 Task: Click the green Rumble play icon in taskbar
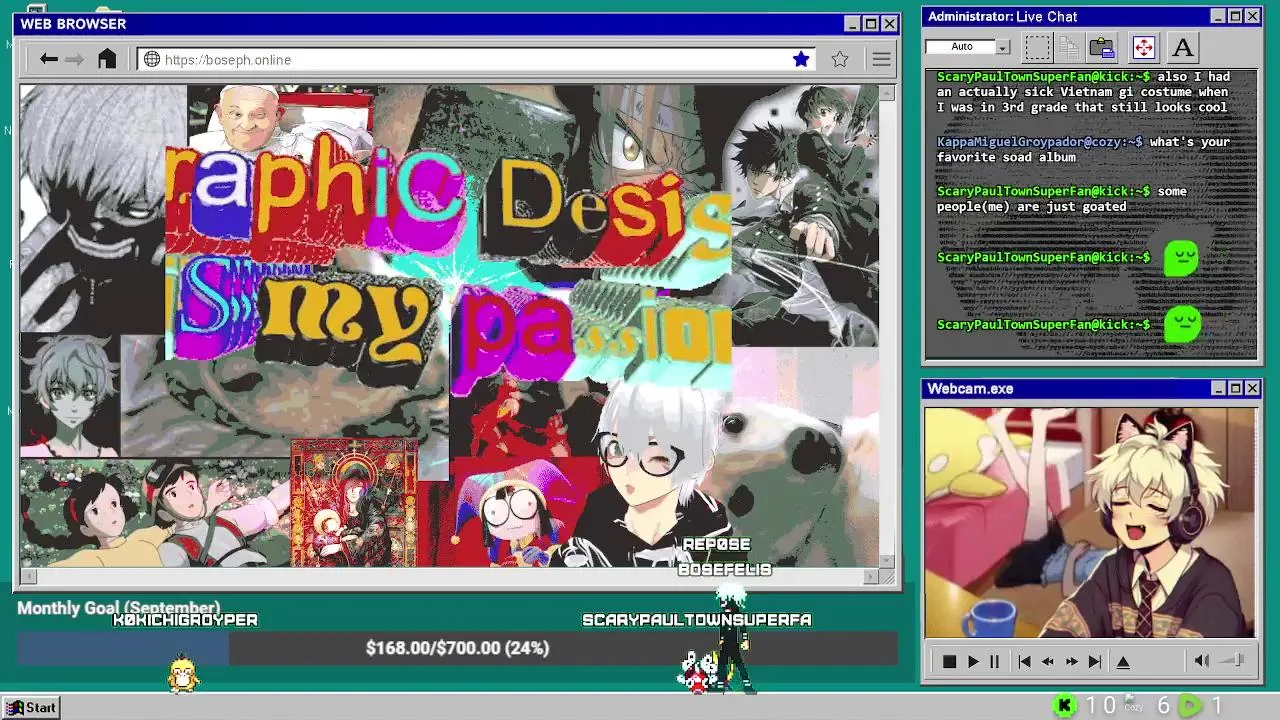tap(1190, 706)
